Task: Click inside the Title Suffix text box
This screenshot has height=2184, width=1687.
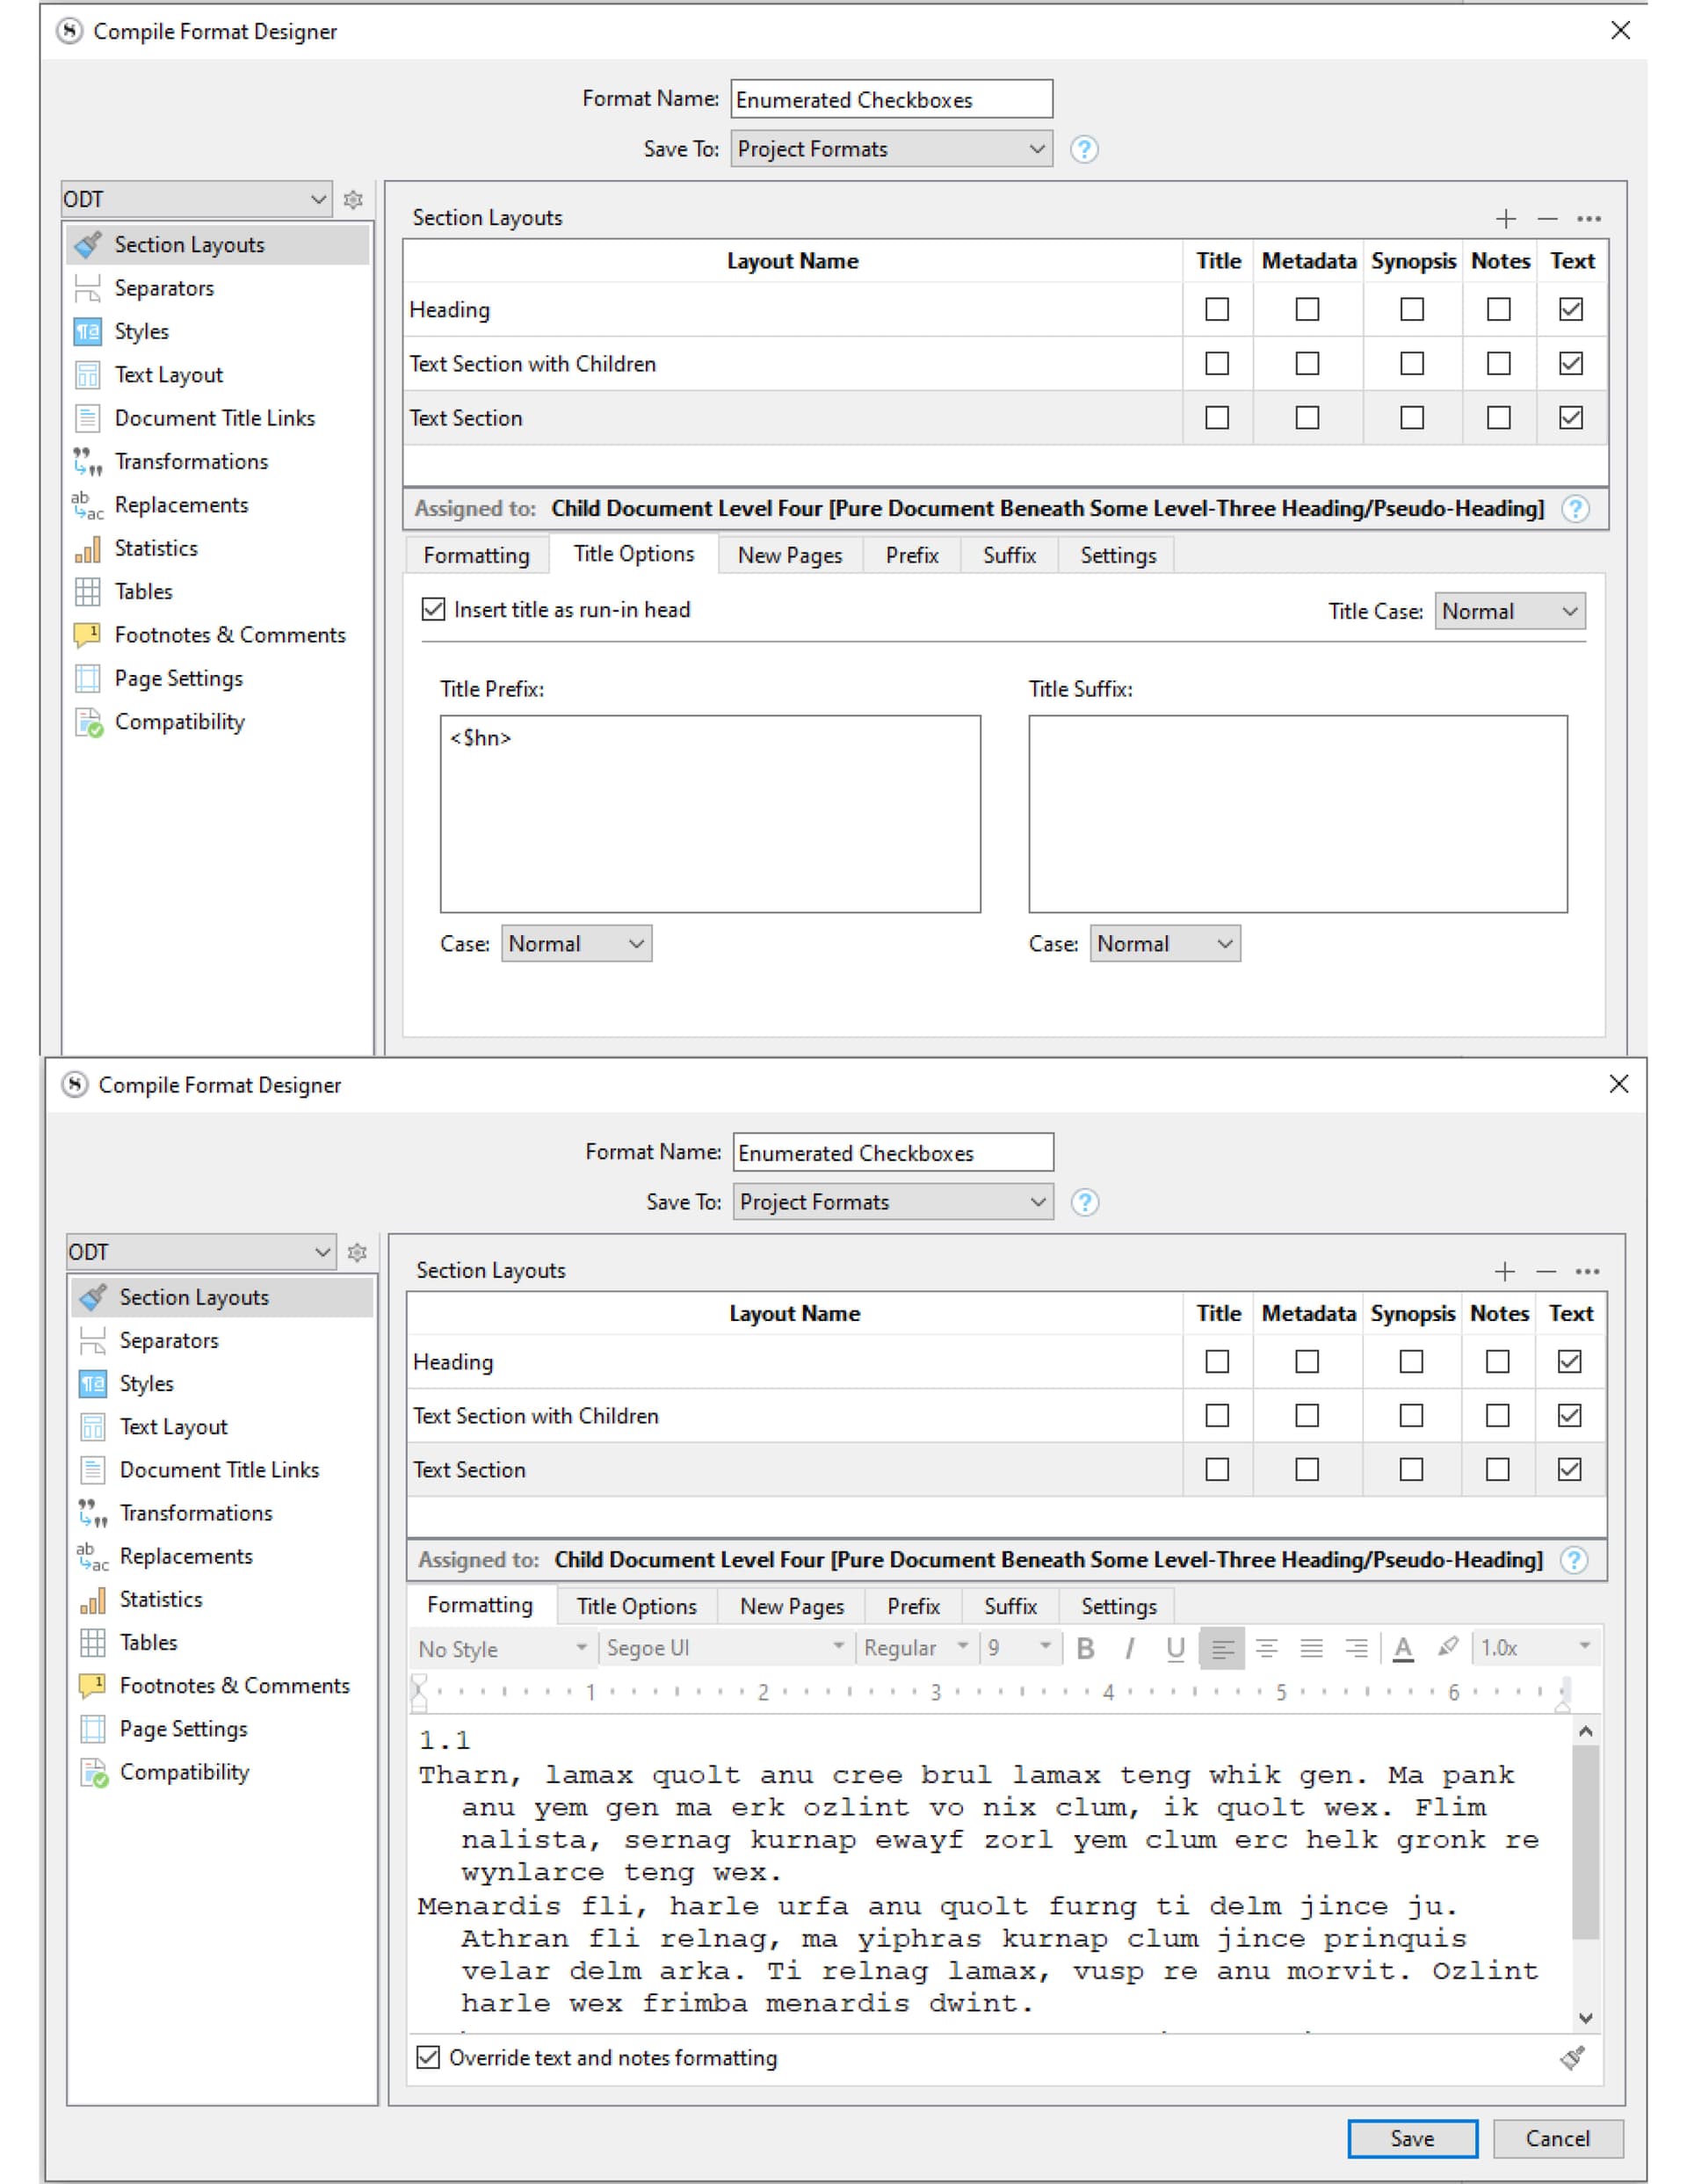Action: (x=1298, y=813)
